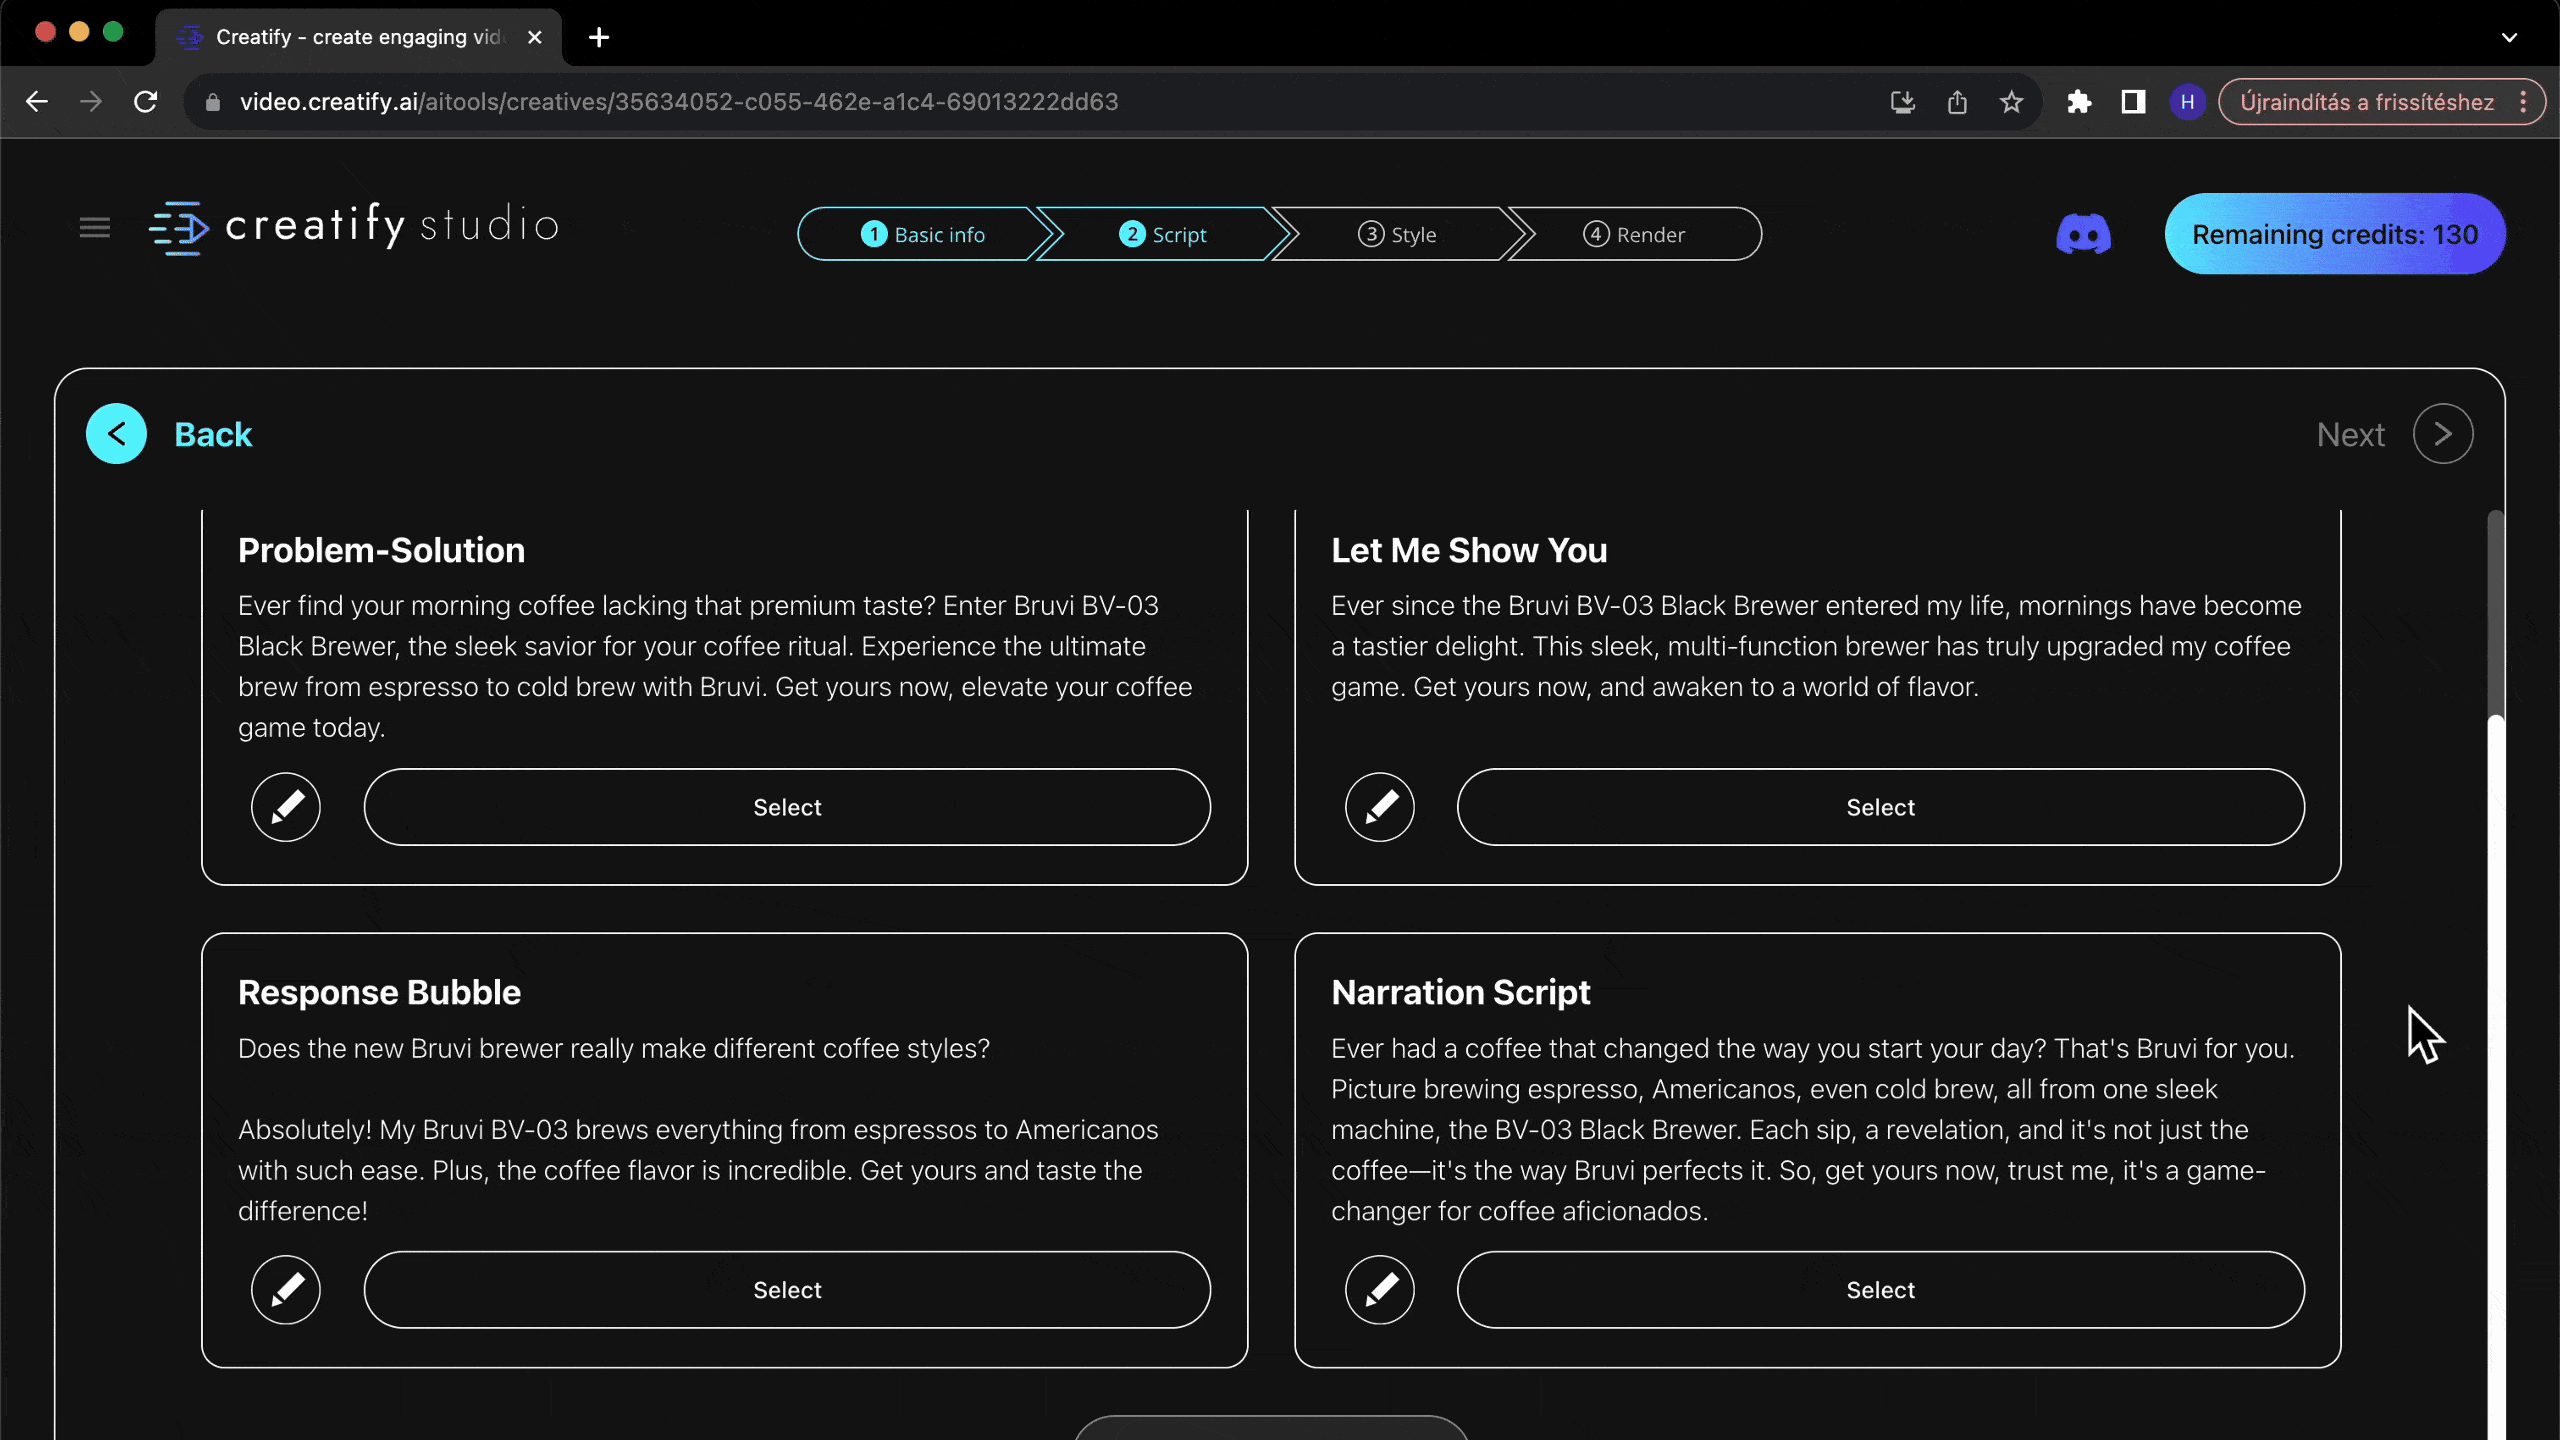Edit the Problem-Solution script with pencil icon
The height and width of the screenshot is (1440, 2560).
click(x=286, y=807)
